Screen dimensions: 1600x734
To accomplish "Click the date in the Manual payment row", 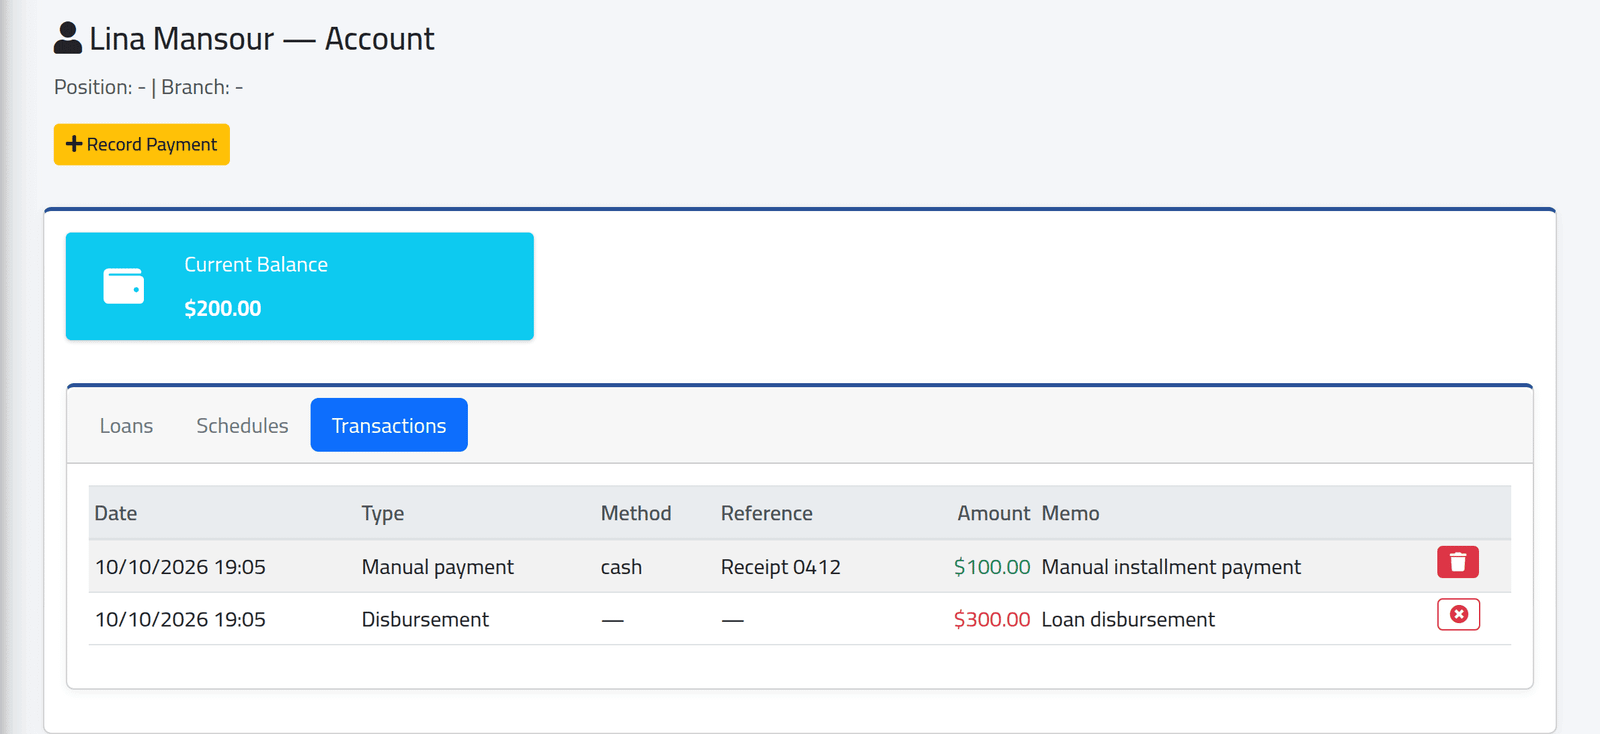I will [180, 567].
